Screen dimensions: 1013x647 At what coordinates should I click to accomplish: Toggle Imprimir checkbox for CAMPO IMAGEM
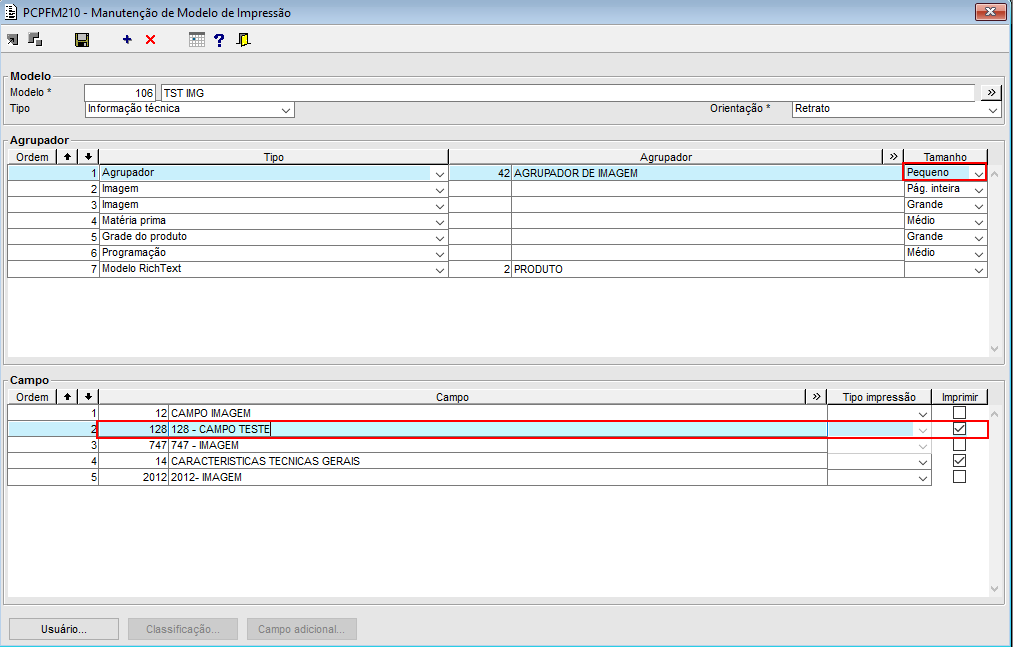click(x=959, y=412)
